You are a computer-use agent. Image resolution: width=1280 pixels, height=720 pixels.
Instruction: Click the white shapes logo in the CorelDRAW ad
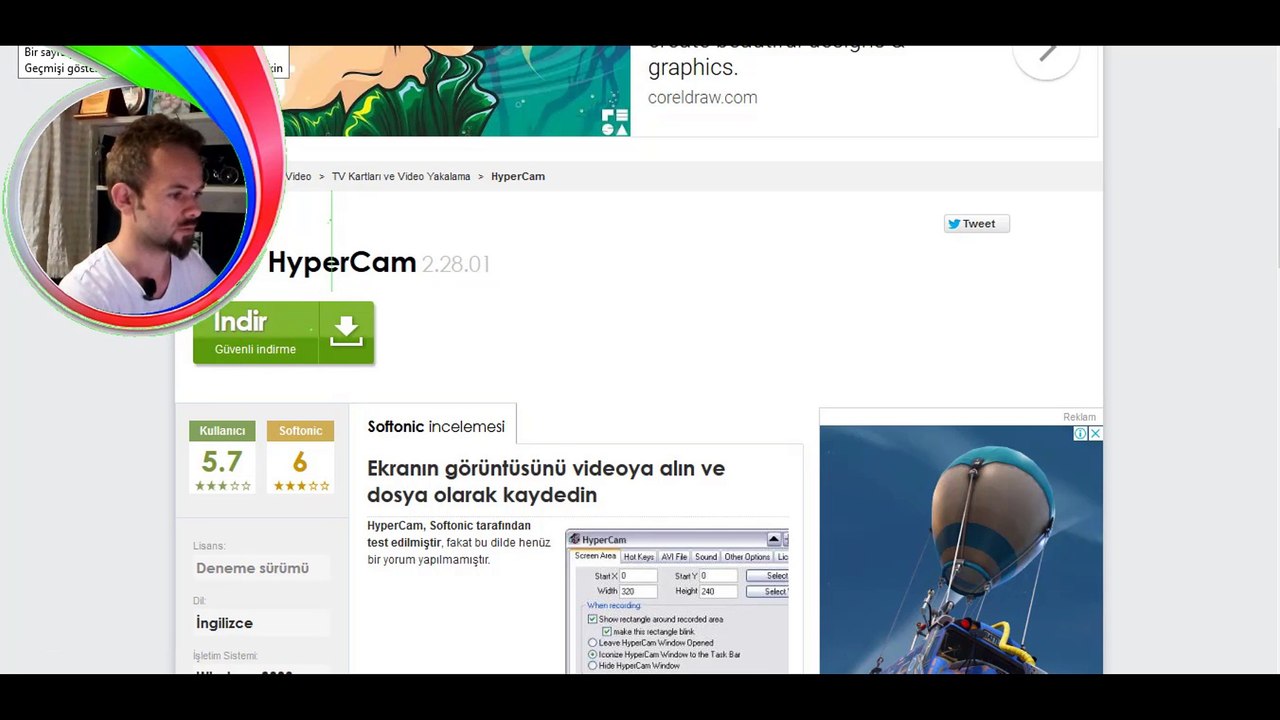[615, 121]
